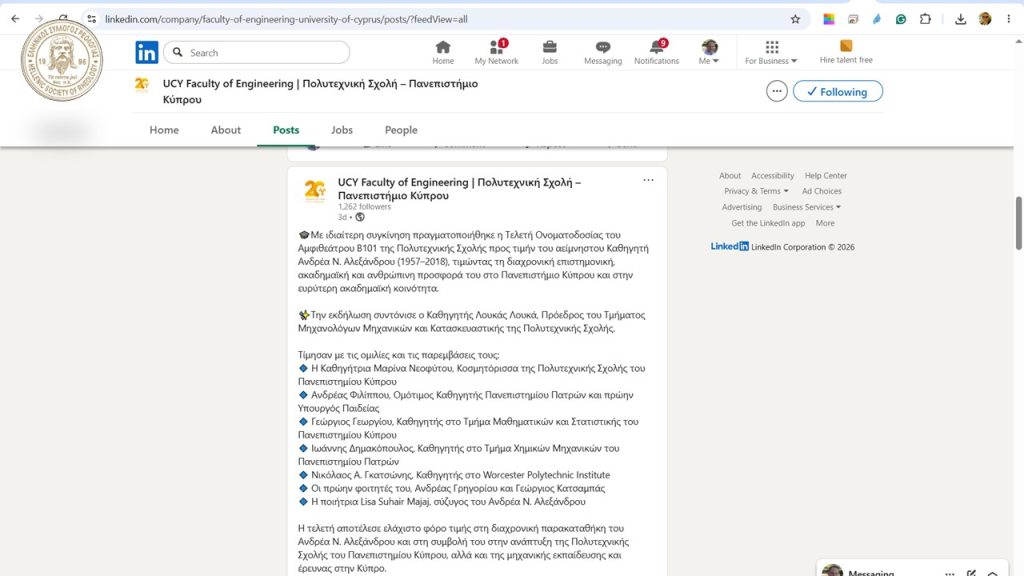This screenshot has width=1024, height=576.
Task: Click the Grammarly extension icon
Action: click(x=901, y=19)
